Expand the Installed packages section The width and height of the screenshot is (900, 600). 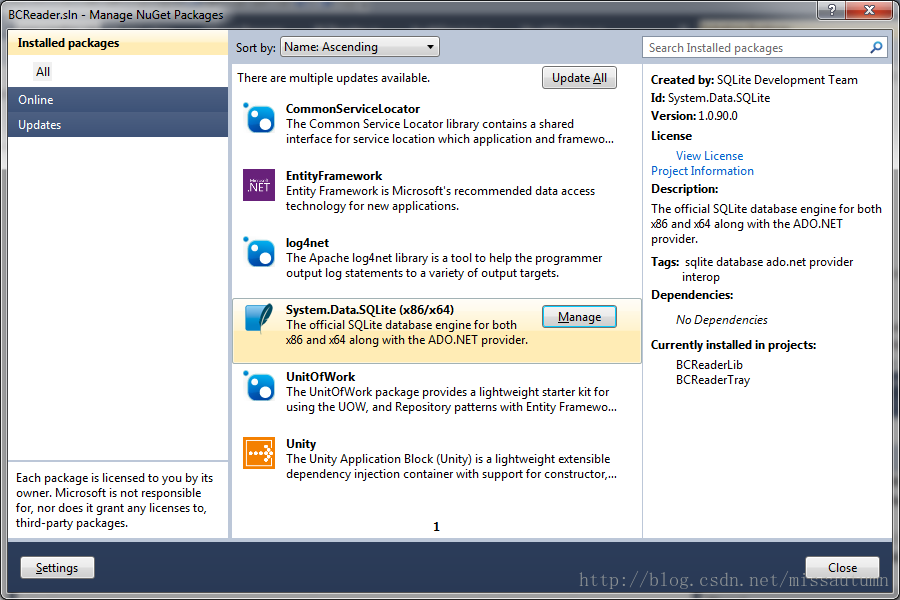click(118, 43)
